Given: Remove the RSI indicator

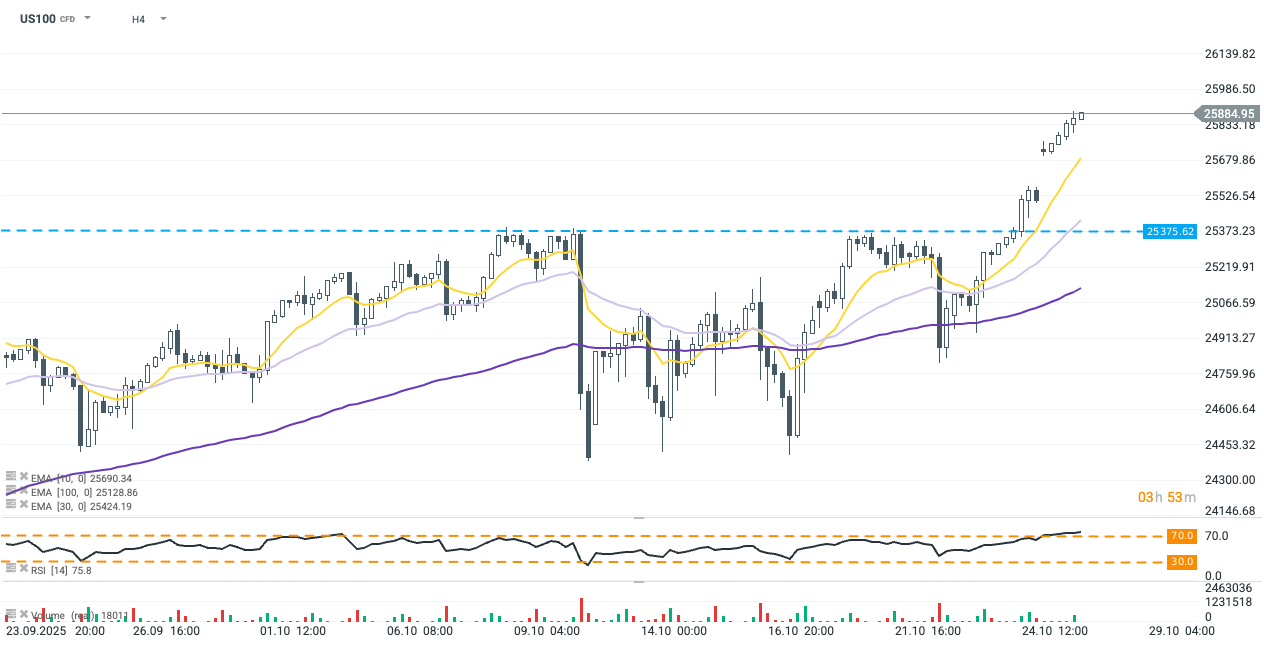Looking at the screenshot, I should point(23,568).
